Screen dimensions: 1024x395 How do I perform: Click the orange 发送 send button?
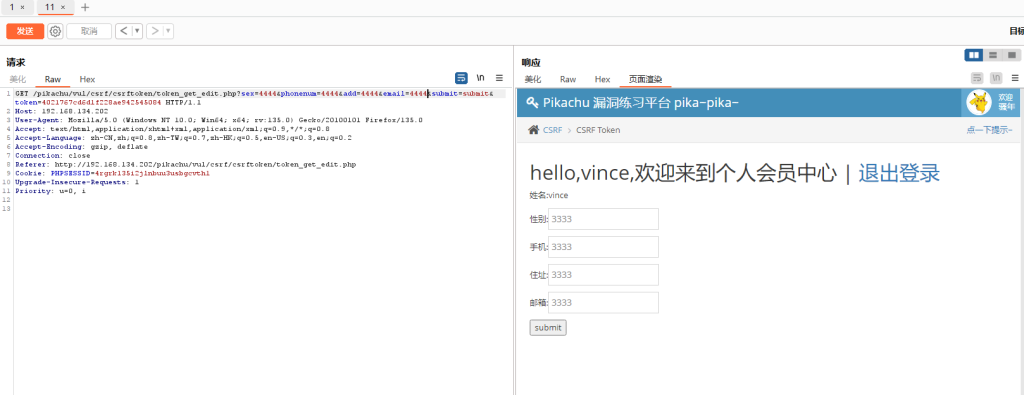tap(25, 31)
